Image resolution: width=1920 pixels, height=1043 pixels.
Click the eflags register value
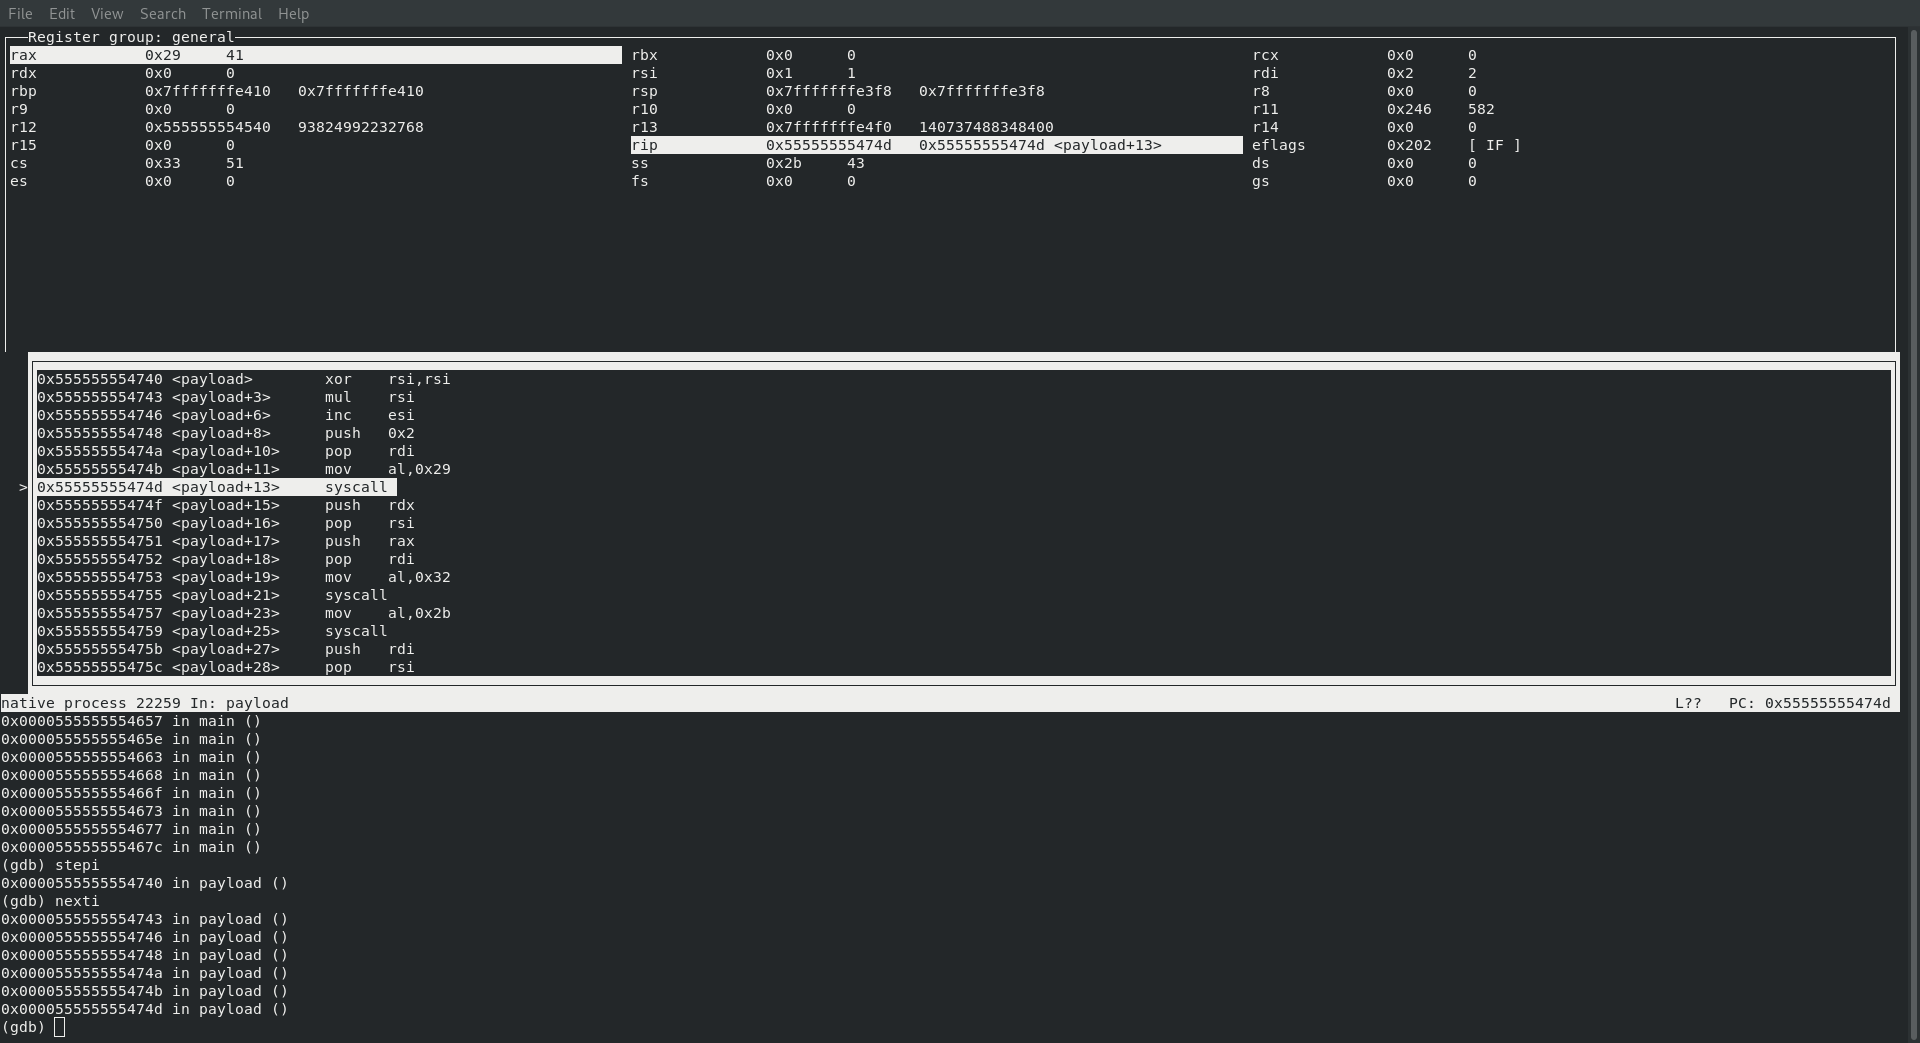point(1409,145)
